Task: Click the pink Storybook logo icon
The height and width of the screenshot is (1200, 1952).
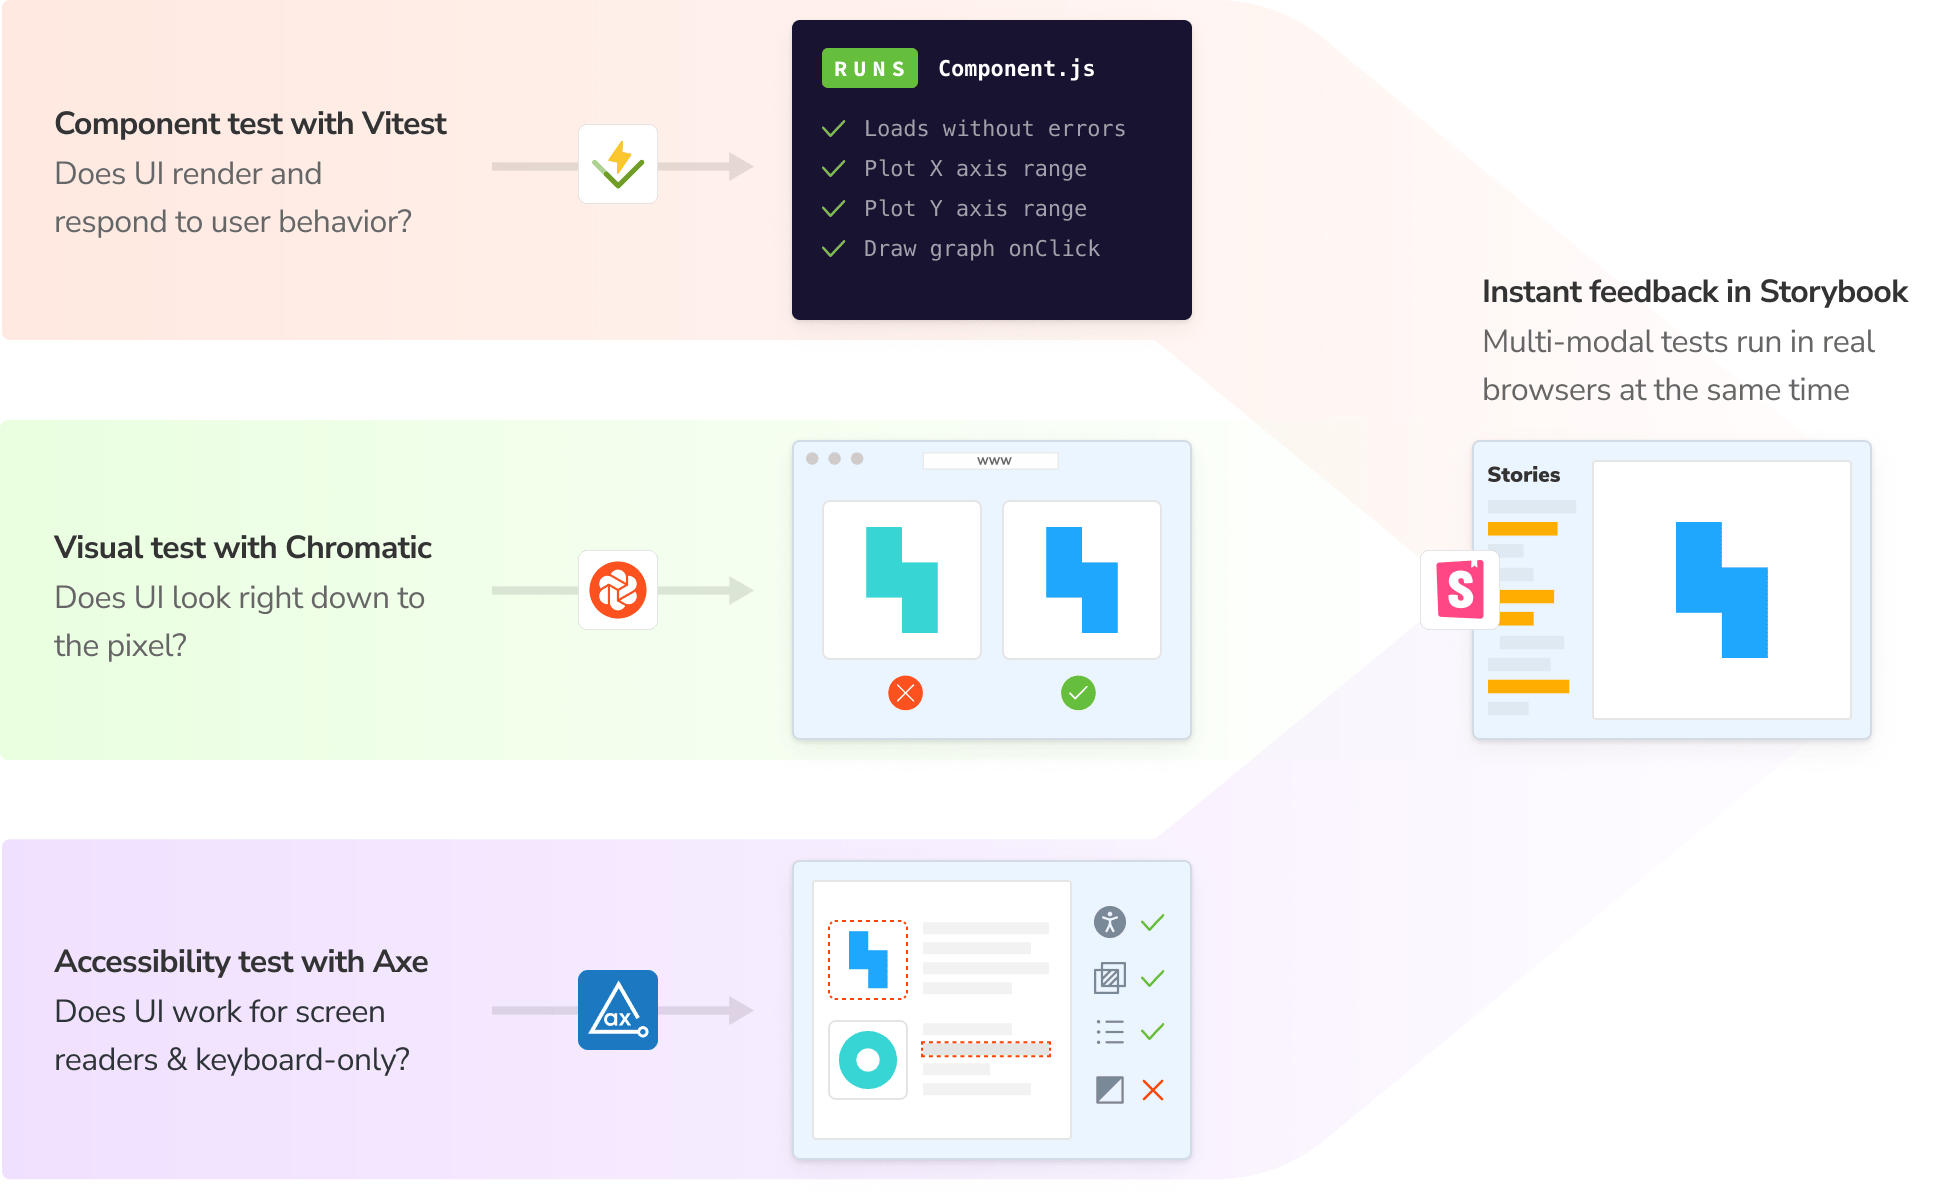Action: pos(1460,590)
